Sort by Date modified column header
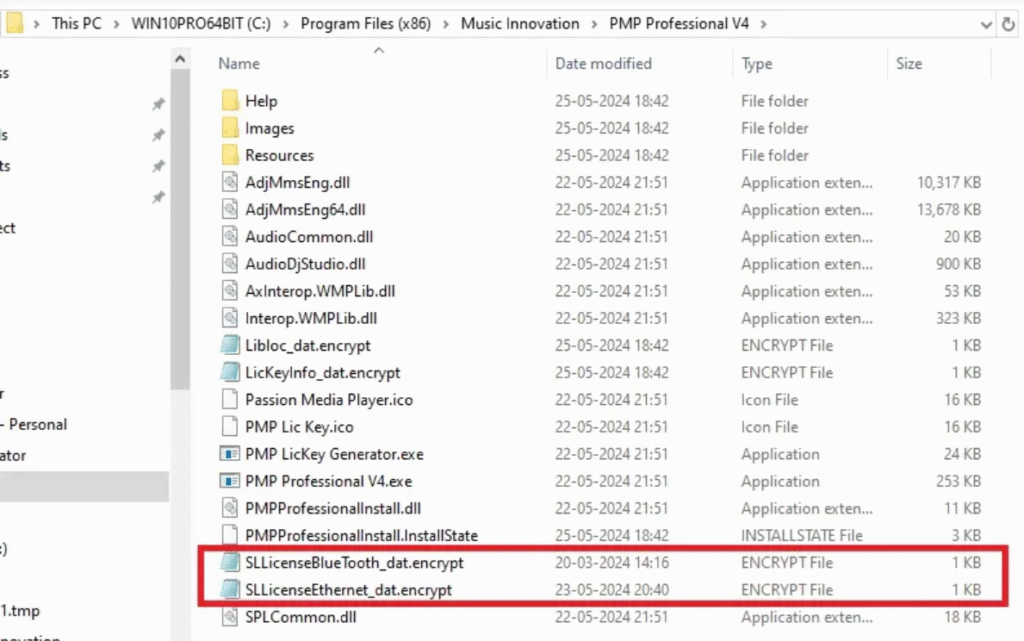The height and width of the screenshot is (641, 1024). coord(603,63)
